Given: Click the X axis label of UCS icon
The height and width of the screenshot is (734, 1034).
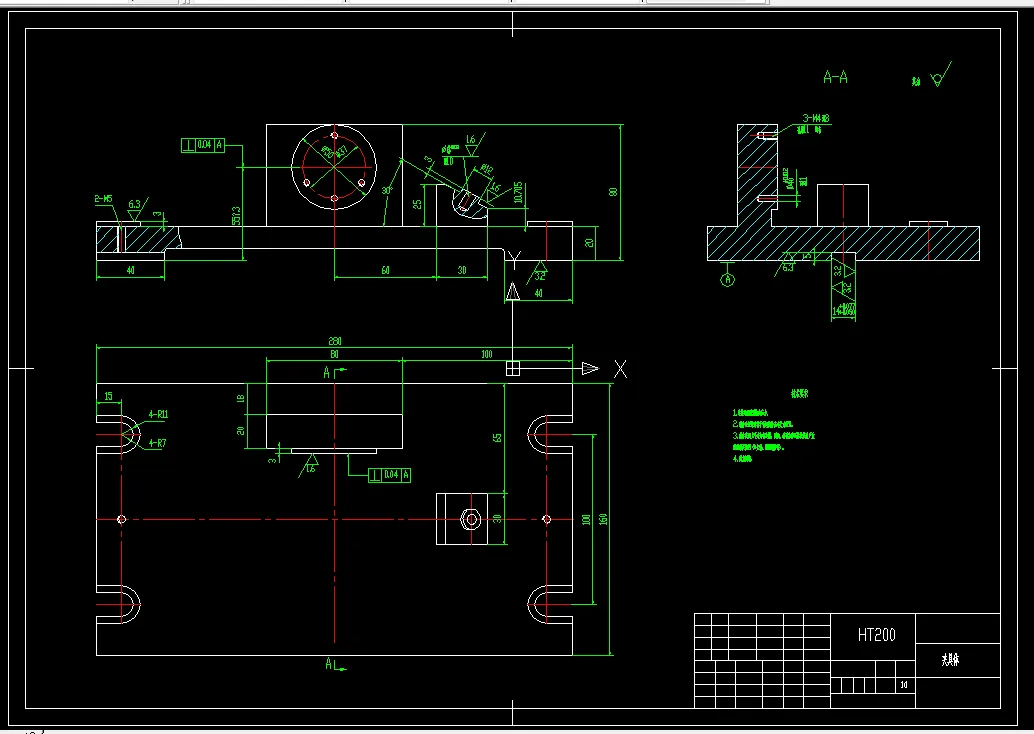Looking at the screenshot, I should point(620,369).
